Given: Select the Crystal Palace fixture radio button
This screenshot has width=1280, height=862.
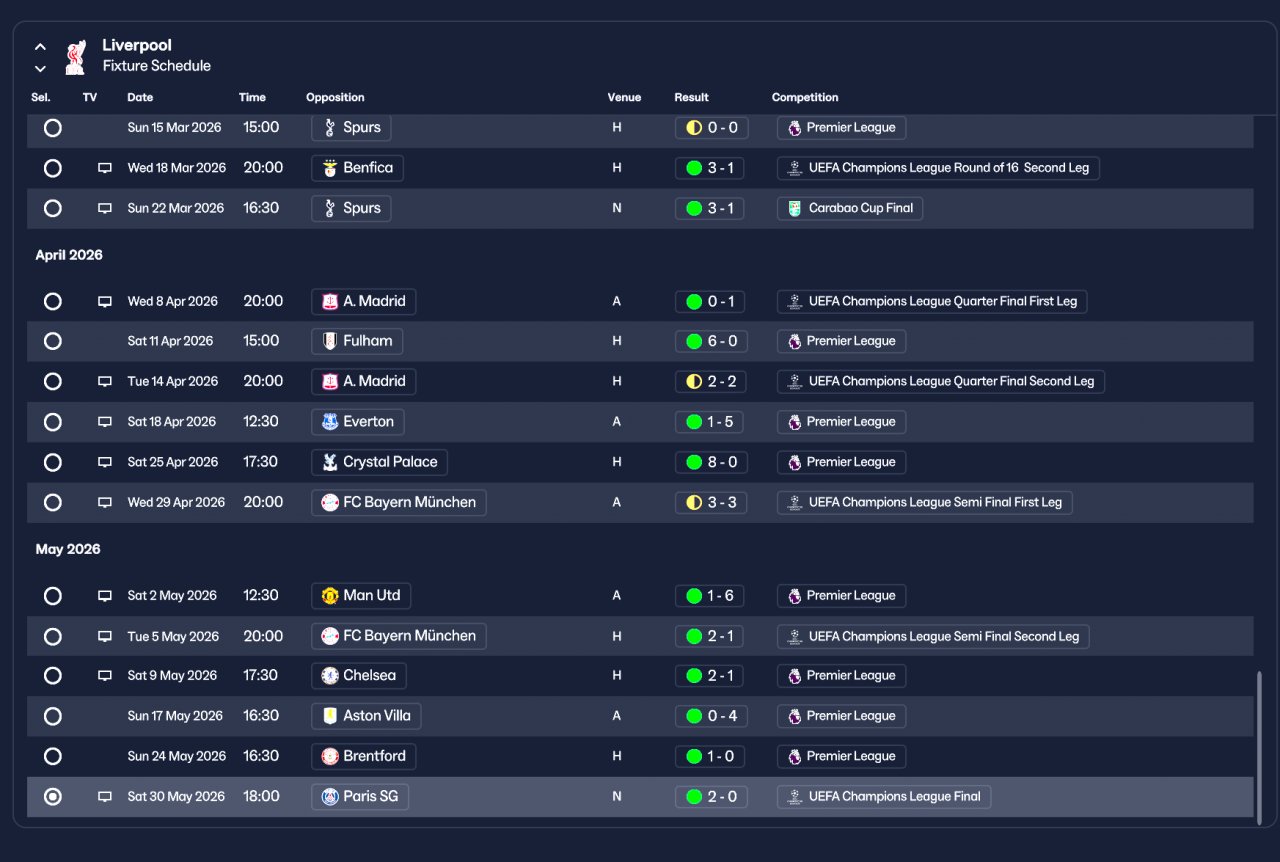Looking at the screenshot, I should tap(53, 462).
